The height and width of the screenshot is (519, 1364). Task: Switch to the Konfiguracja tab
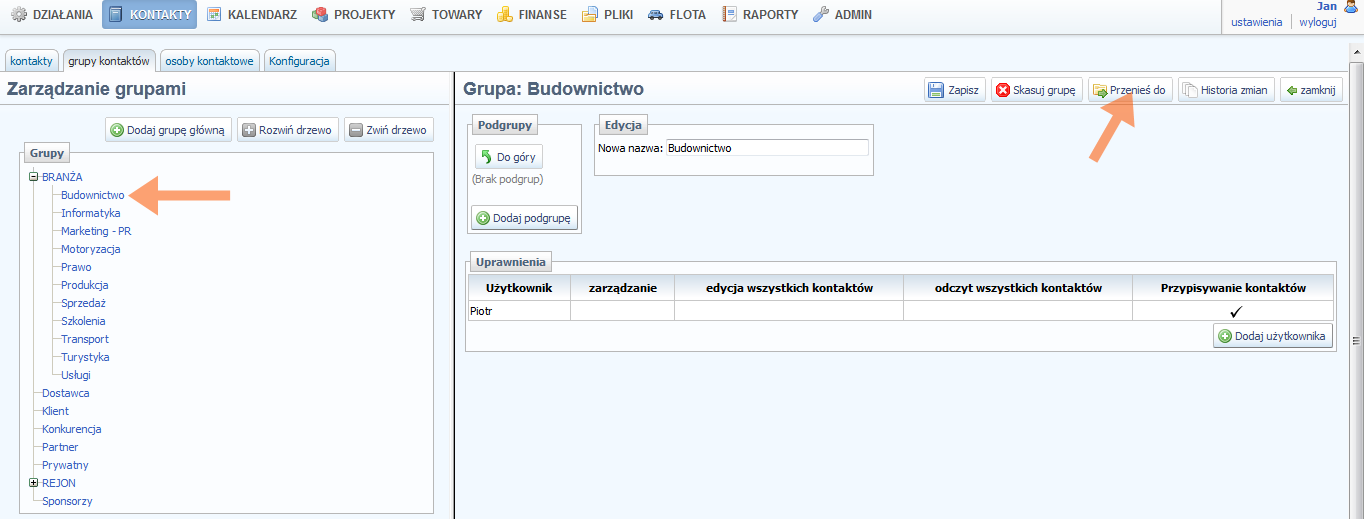(299, 61)
